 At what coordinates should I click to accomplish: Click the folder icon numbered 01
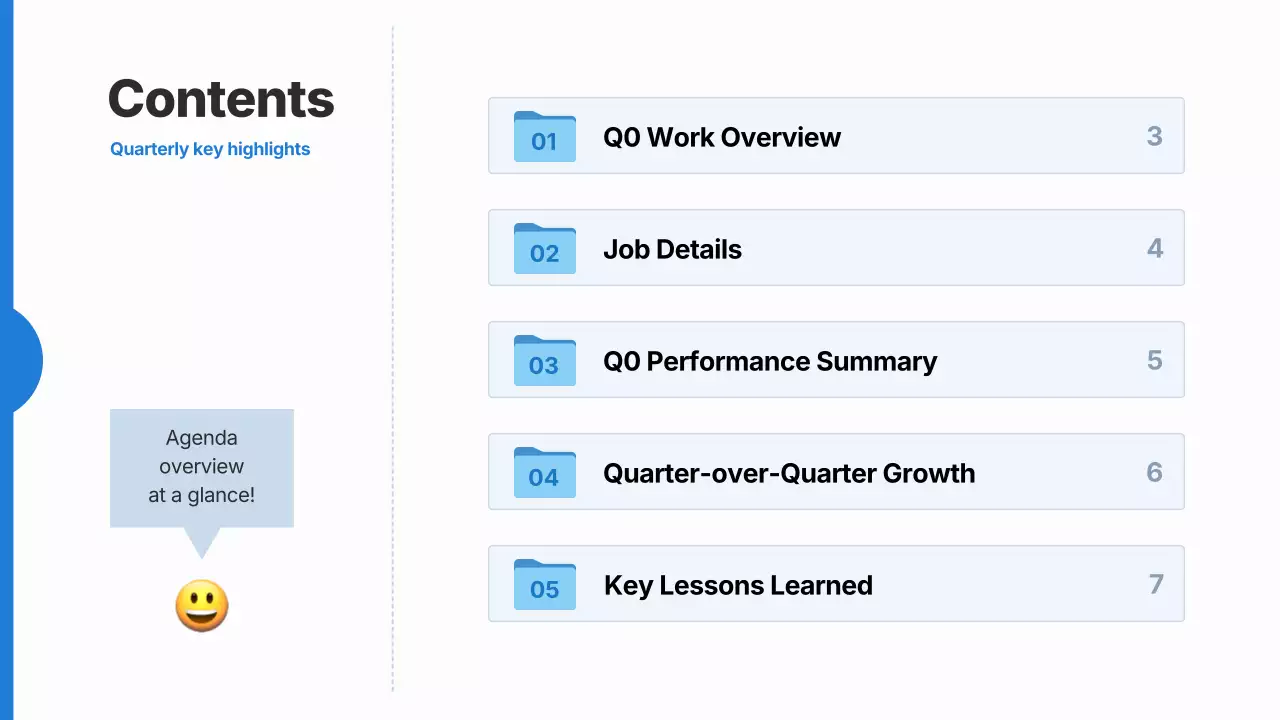click(544, 137)
